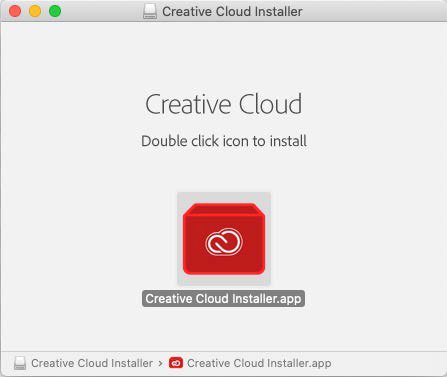Screen dimensions: 447x377
Task: Close the window with the red button
Action: 15,11
